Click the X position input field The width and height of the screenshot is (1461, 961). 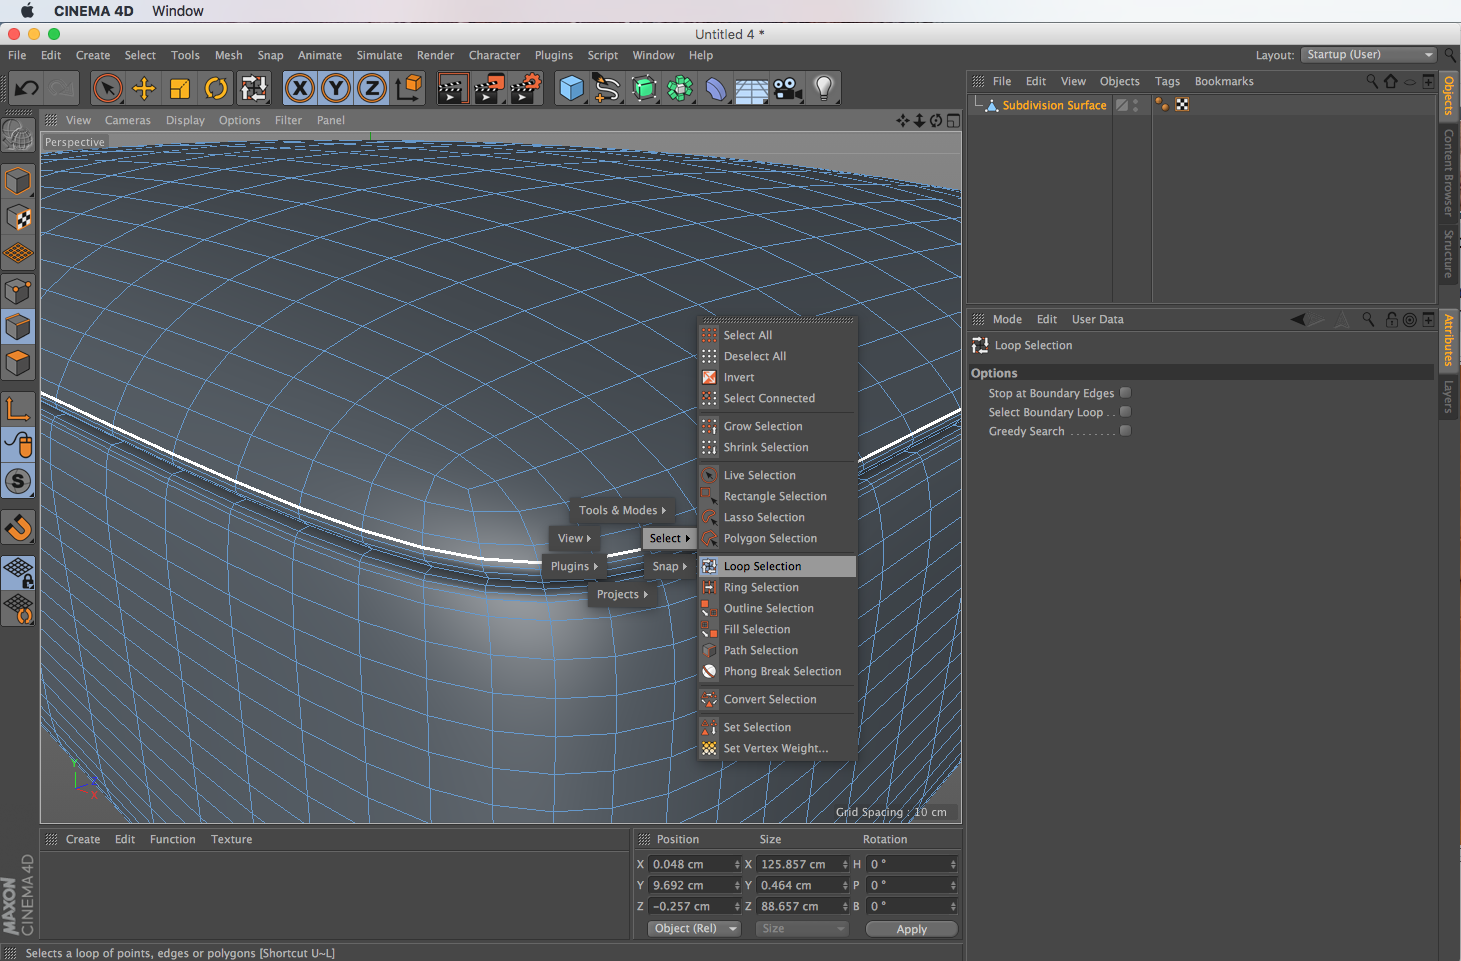click(x=691, y=865)
